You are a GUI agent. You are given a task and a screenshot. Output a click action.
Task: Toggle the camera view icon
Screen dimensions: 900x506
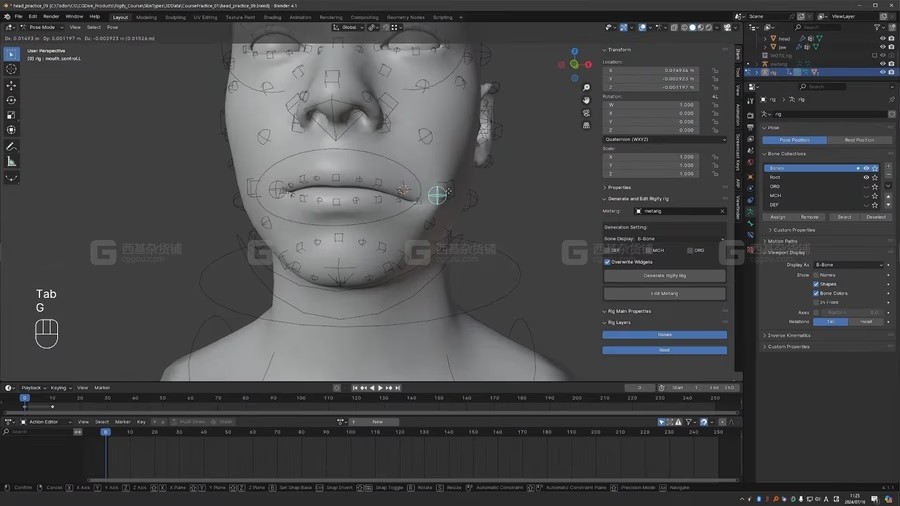pyautogui.click(x=586, y=112)
